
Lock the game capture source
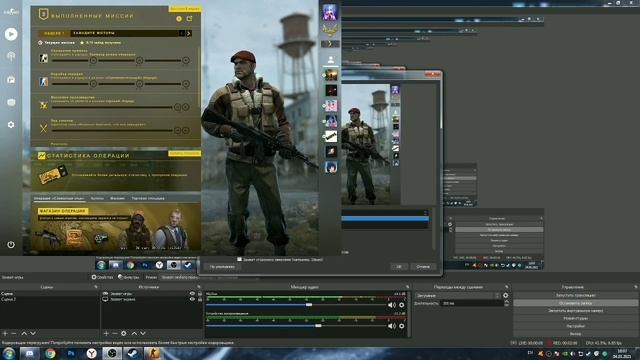[x=200, y=293]
